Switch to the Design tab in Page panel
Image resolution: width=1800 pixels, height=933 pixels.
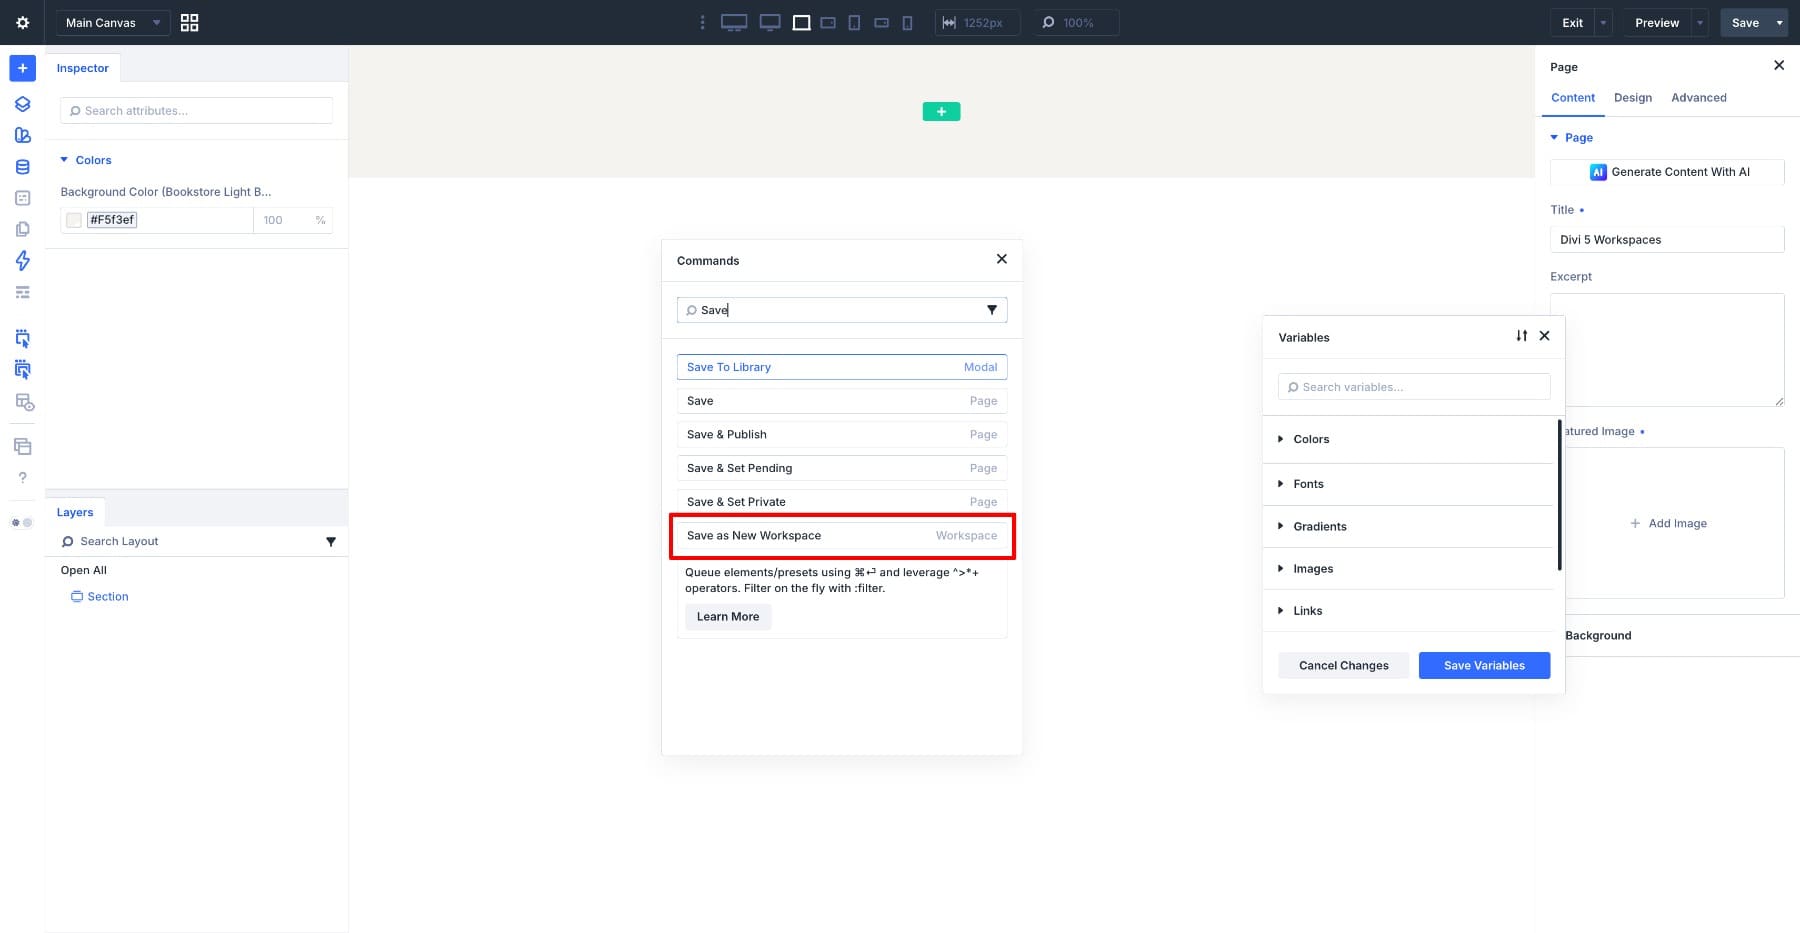point(1633,98)
